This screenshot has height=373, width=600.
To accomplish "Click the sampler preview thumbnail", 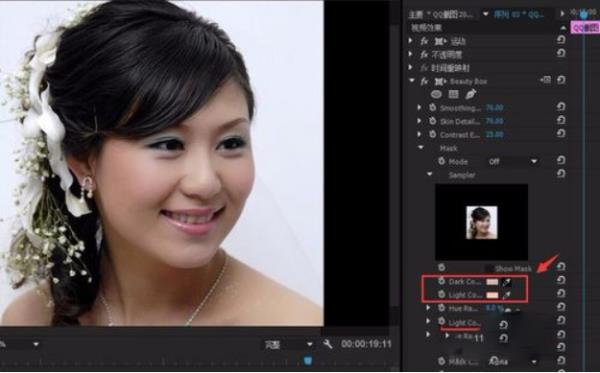I will point(481,222).
